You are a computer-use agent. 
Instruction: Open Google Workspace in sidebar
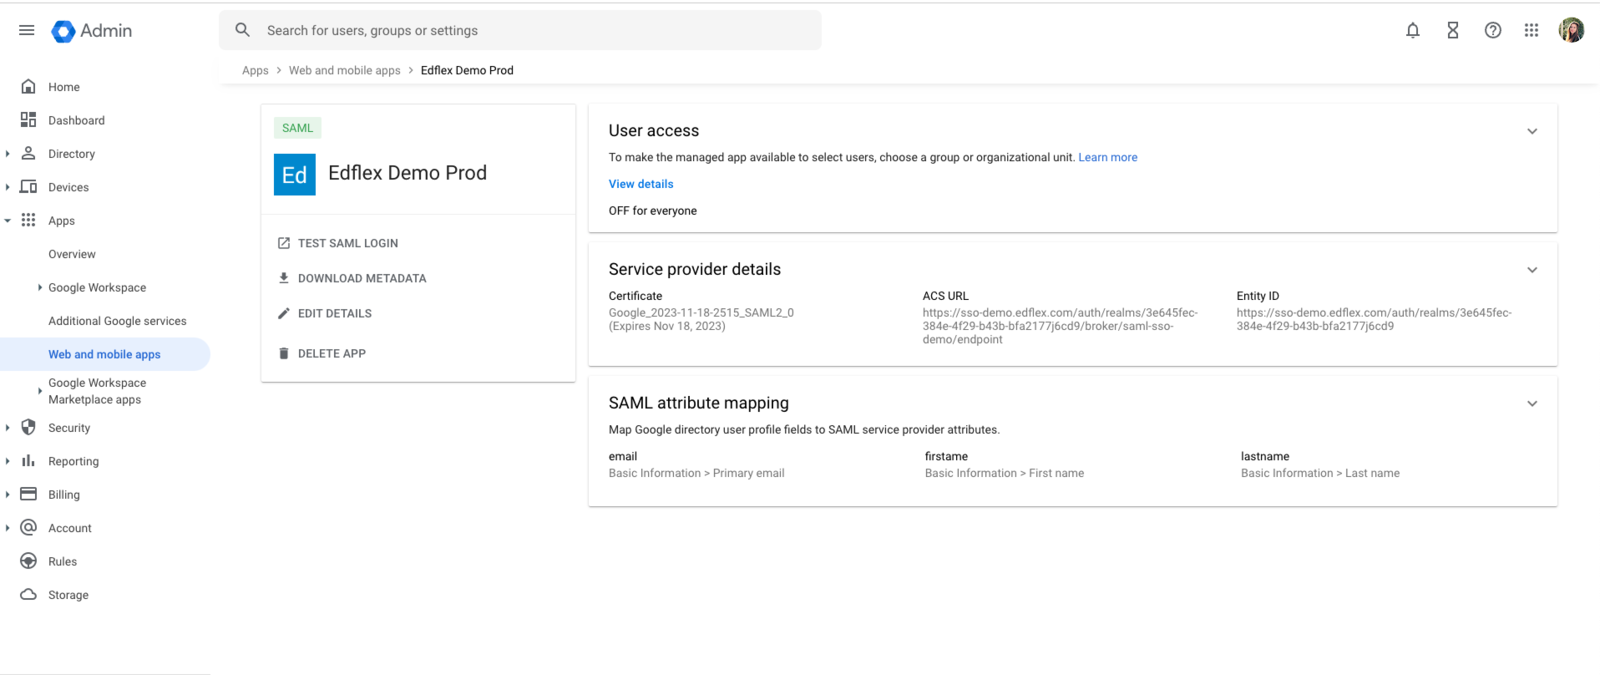pyautogui.click(x=97, y=287)
